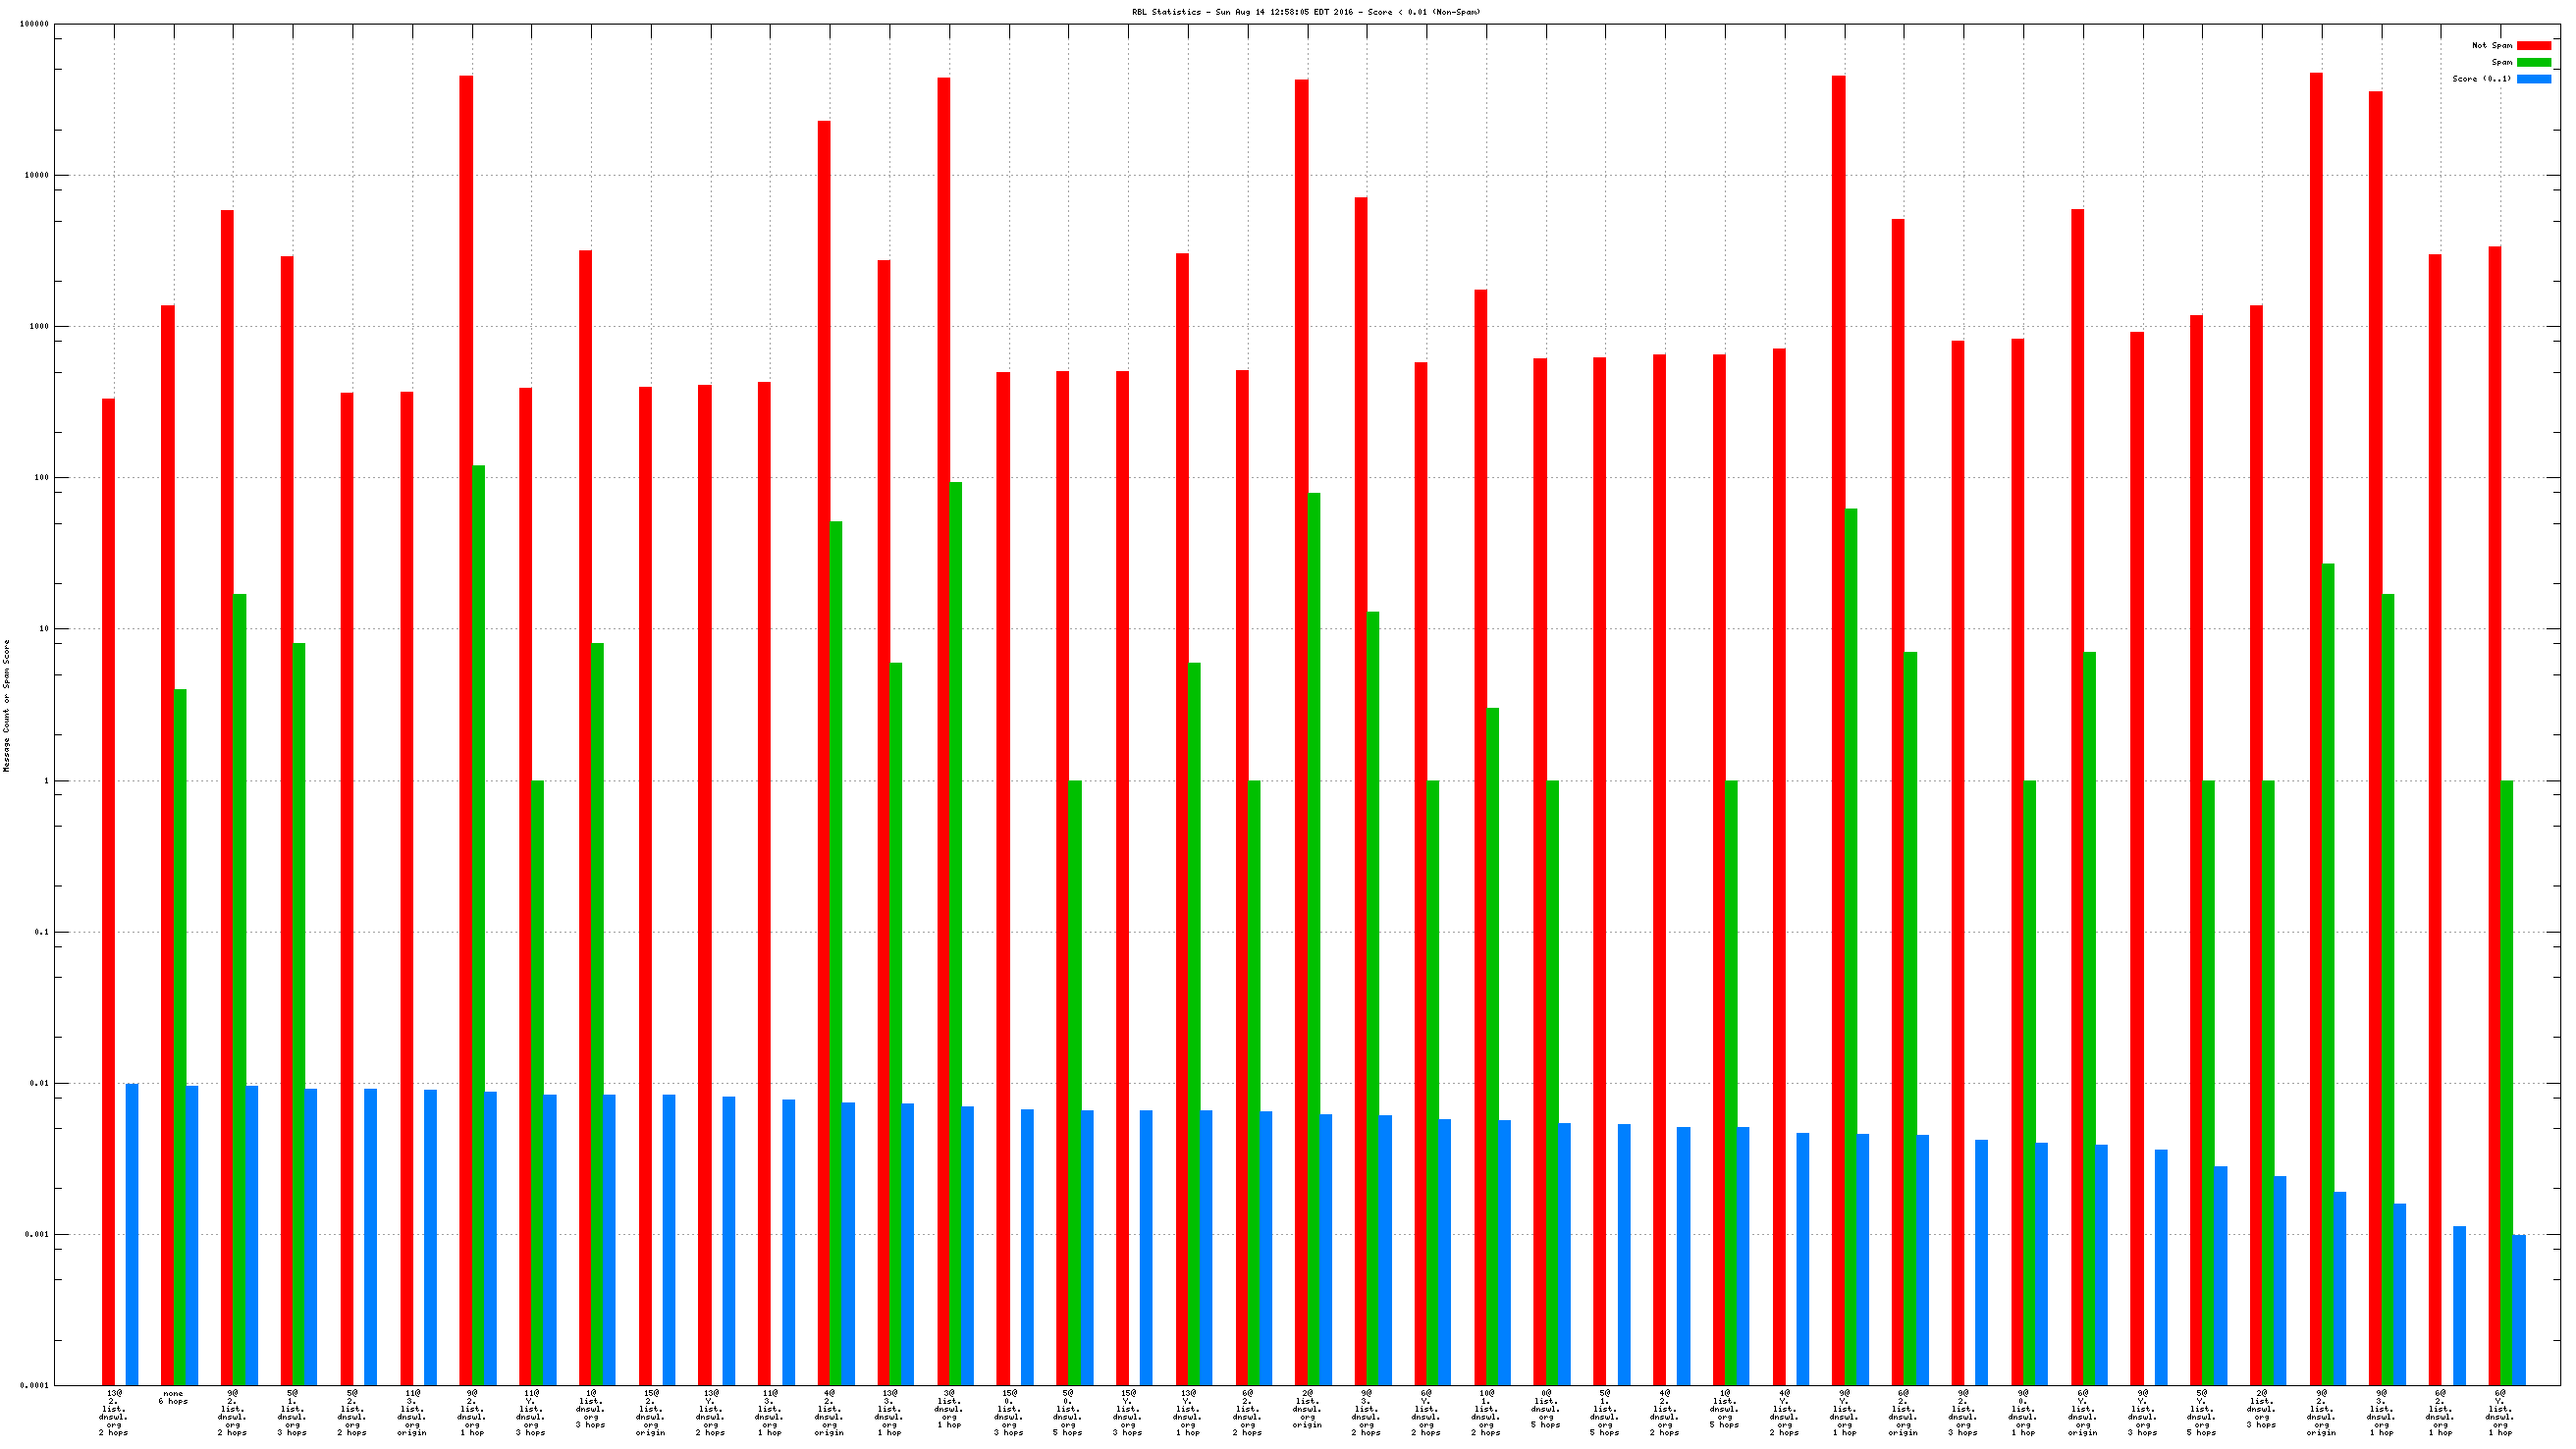
Task: Click the blue Score (0..1) legend swatch
Action: (2533, 79)
